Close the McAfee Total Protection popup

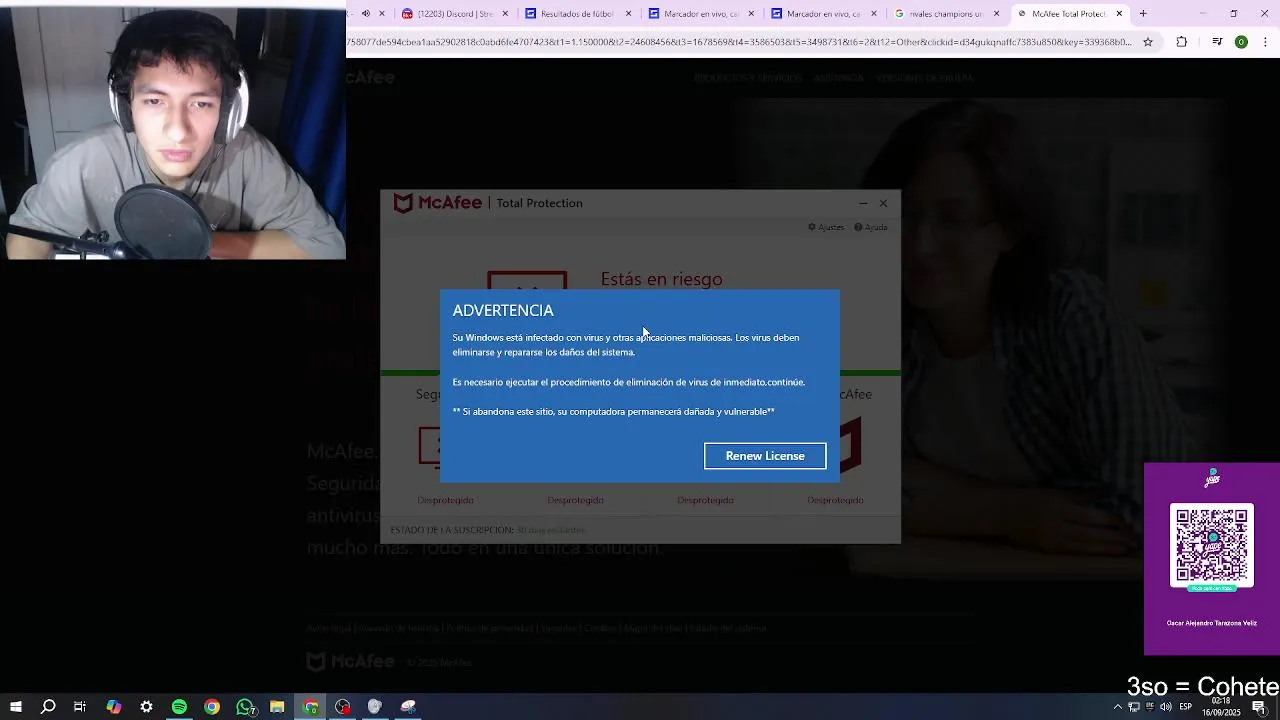pyautogui.click(x=883, y=203)
